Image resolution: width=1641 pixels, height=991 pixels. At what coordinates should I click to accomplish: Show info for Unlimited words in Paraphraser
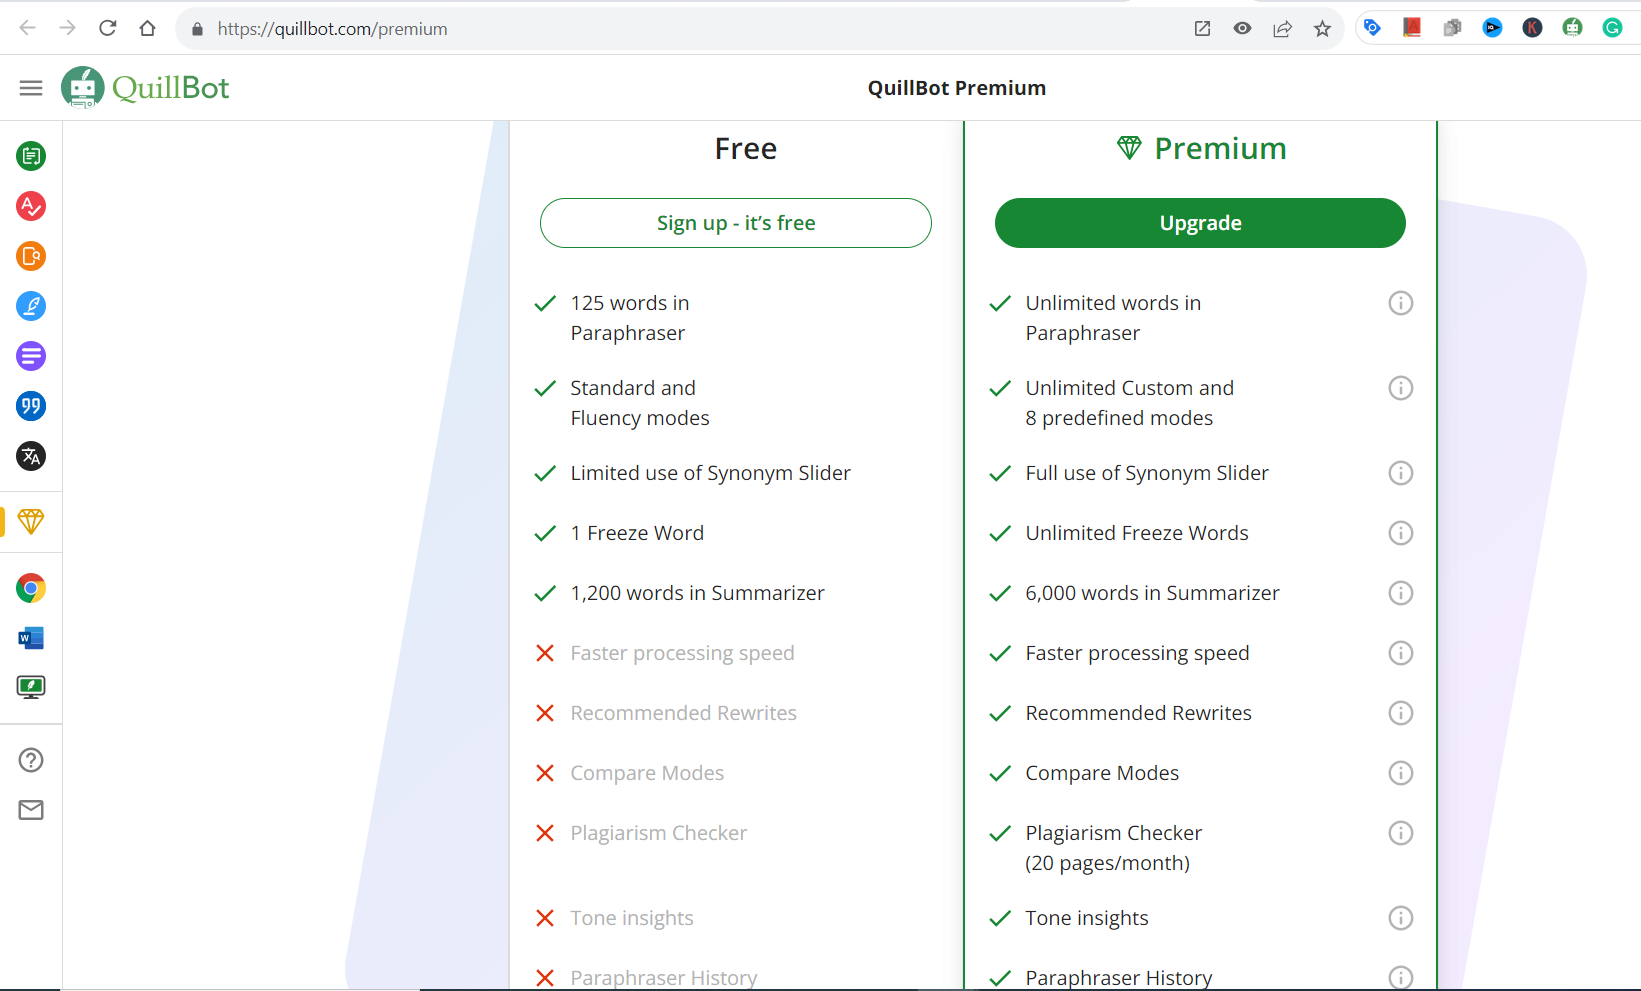point(1401,303)
